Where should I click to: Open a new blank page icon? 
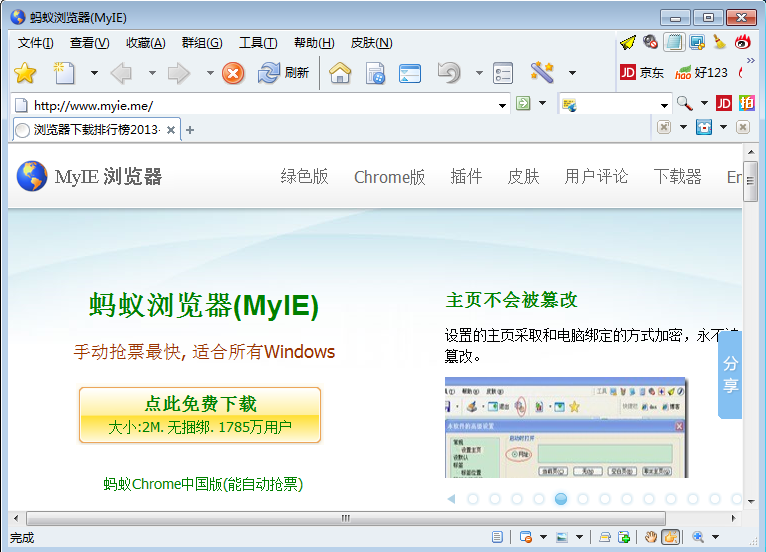[x=64, y=73]
